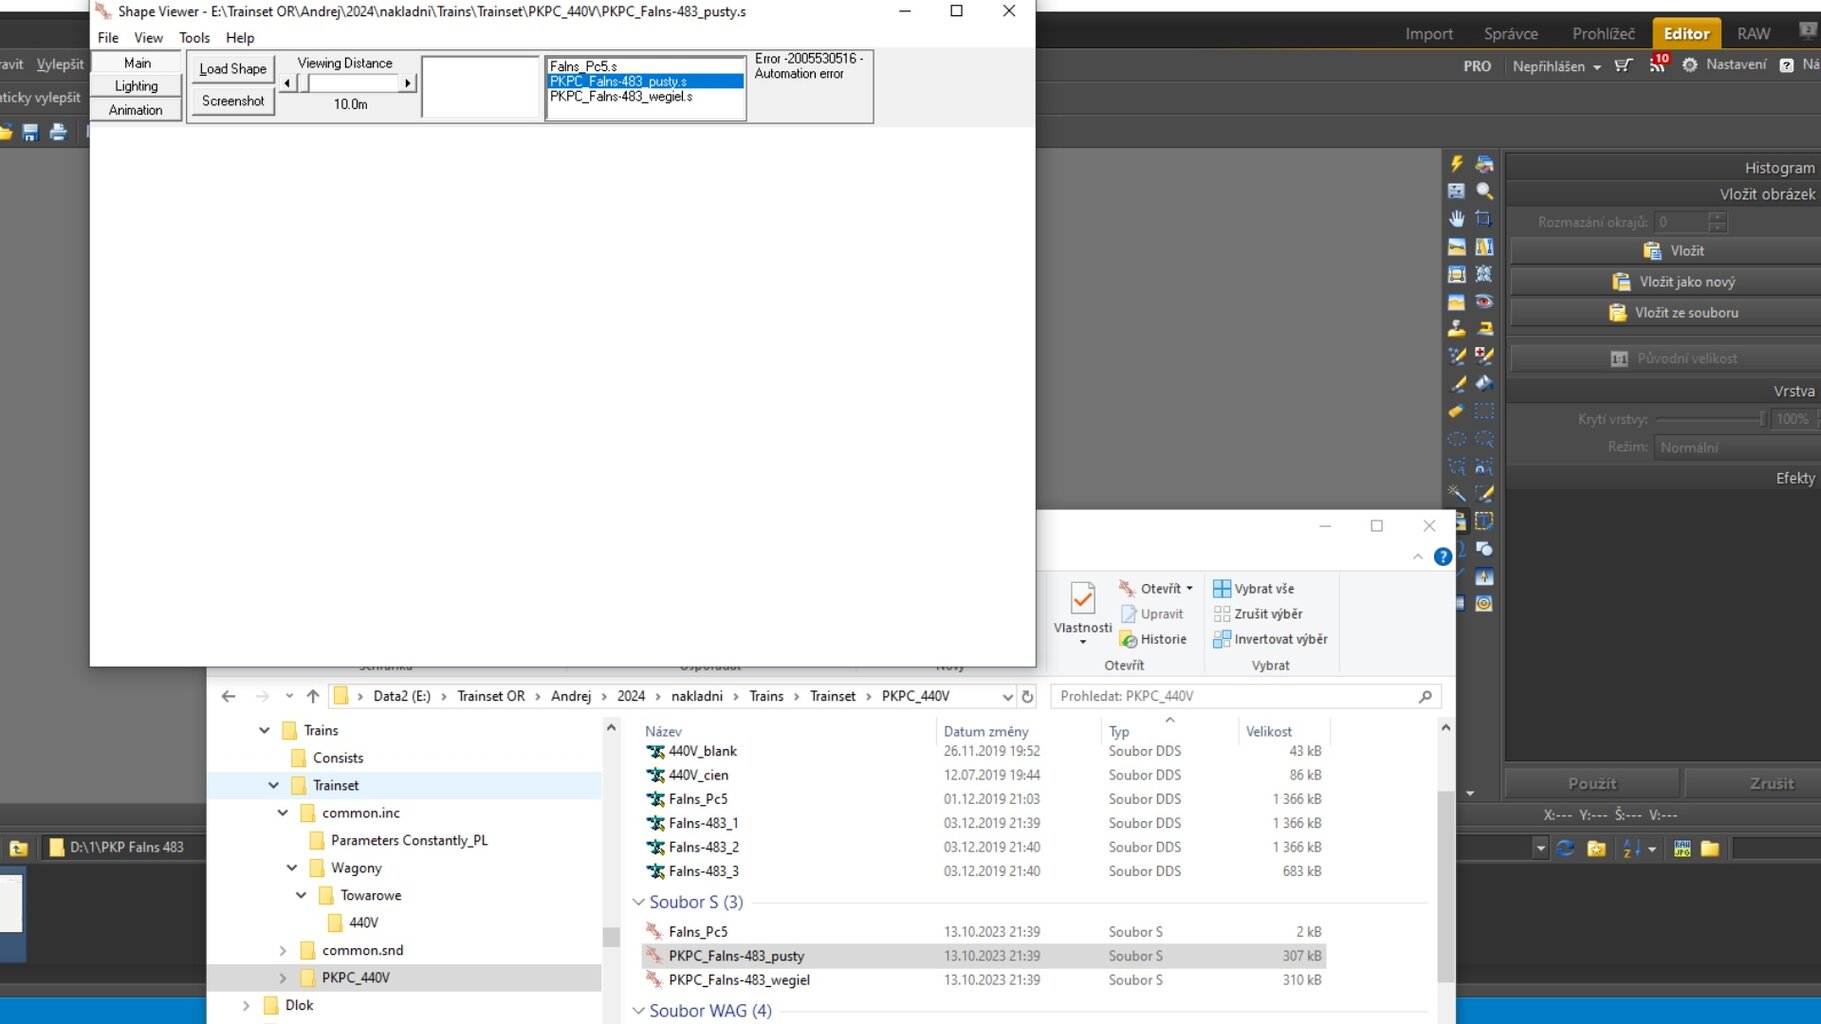1821x1024 pixels.
Task: Open the RSS news feed icon
Action: click(x=1657, y=66)
